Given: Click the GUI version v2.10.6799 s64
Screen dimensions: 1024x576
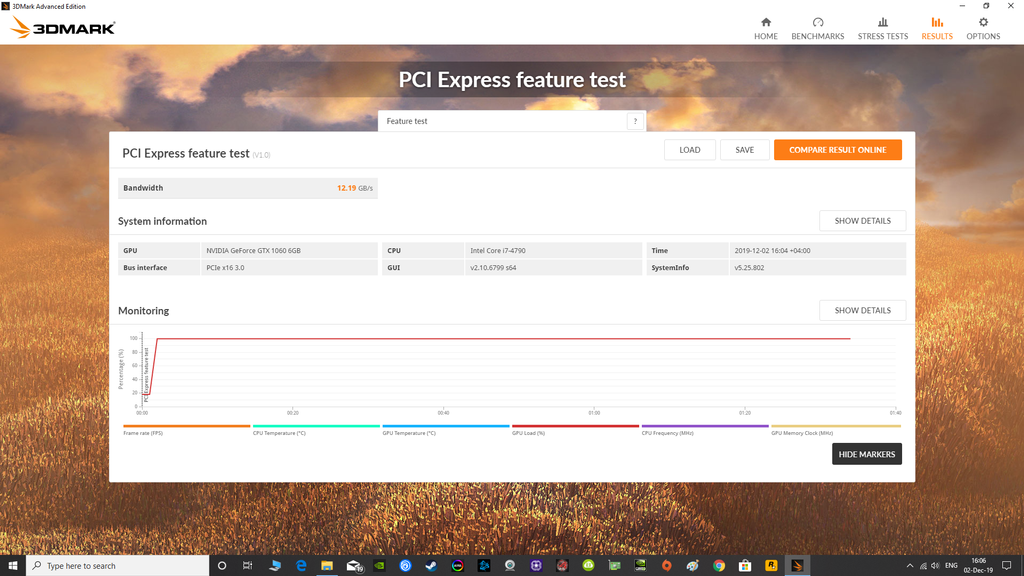Looking at the screenshot, I should click(x=493, y=268).
